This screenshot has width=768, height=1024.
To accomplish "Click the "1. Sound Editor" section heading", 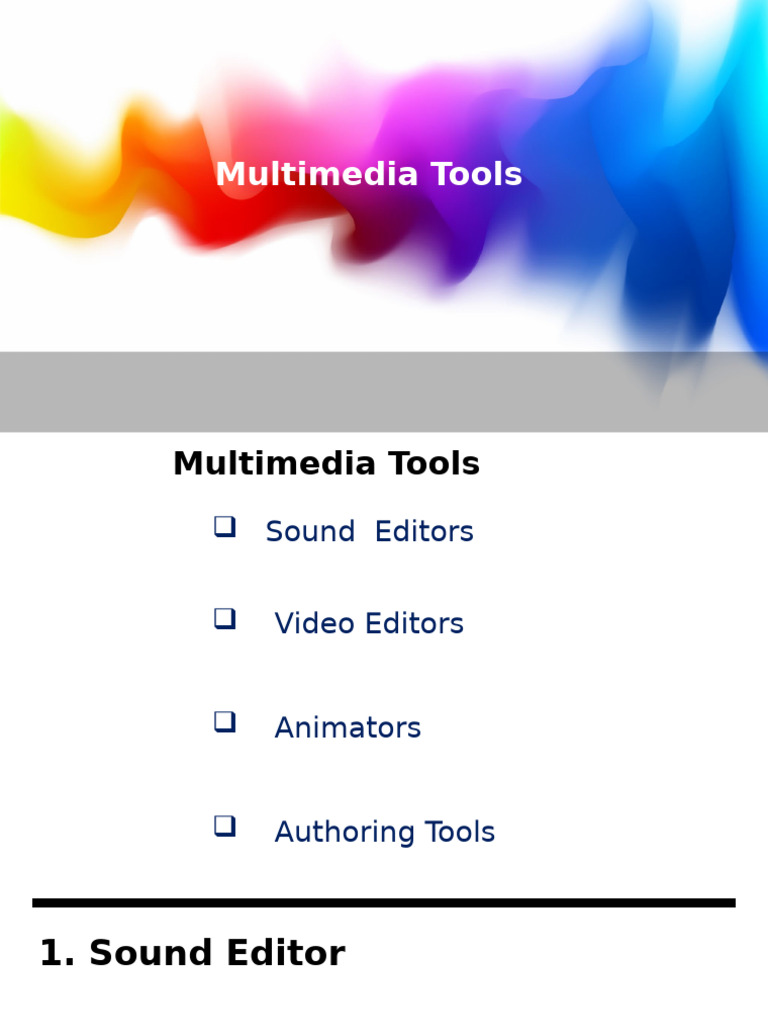I will click(192, 953).
